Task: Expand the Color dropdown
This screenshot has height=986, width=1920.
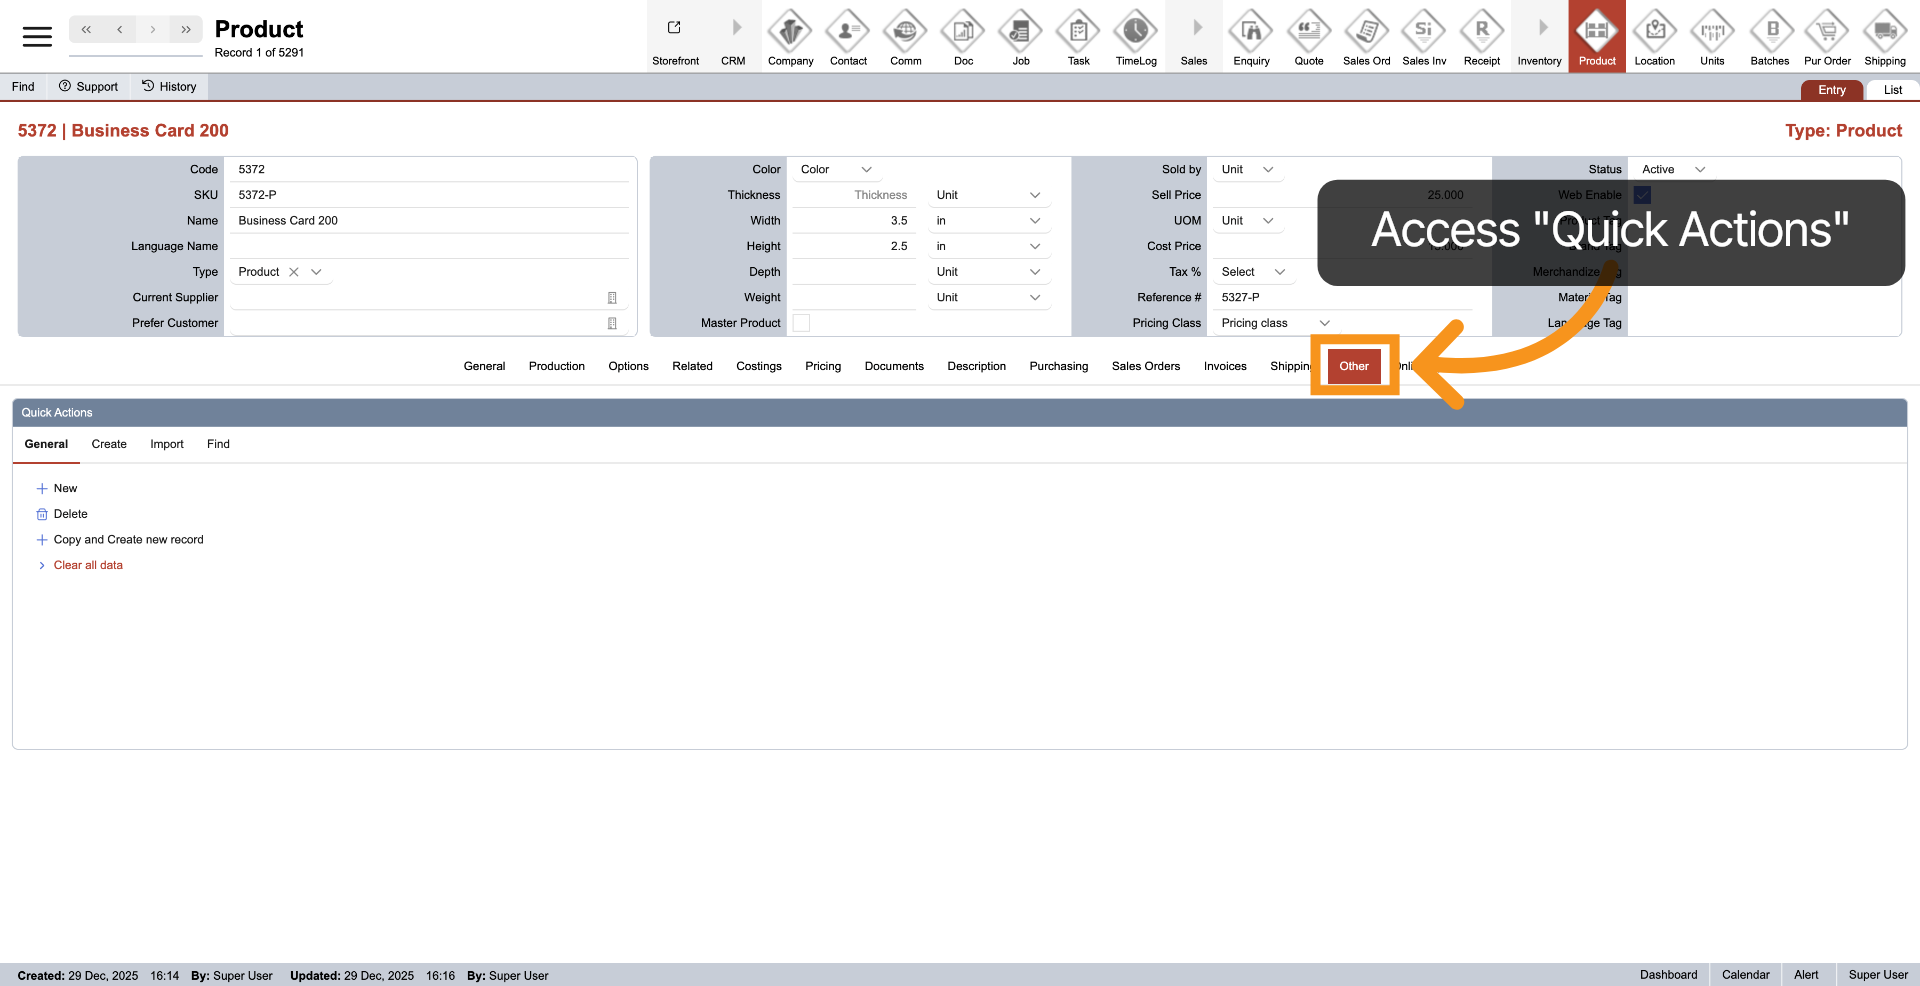Action: click(x=866, y=170)
